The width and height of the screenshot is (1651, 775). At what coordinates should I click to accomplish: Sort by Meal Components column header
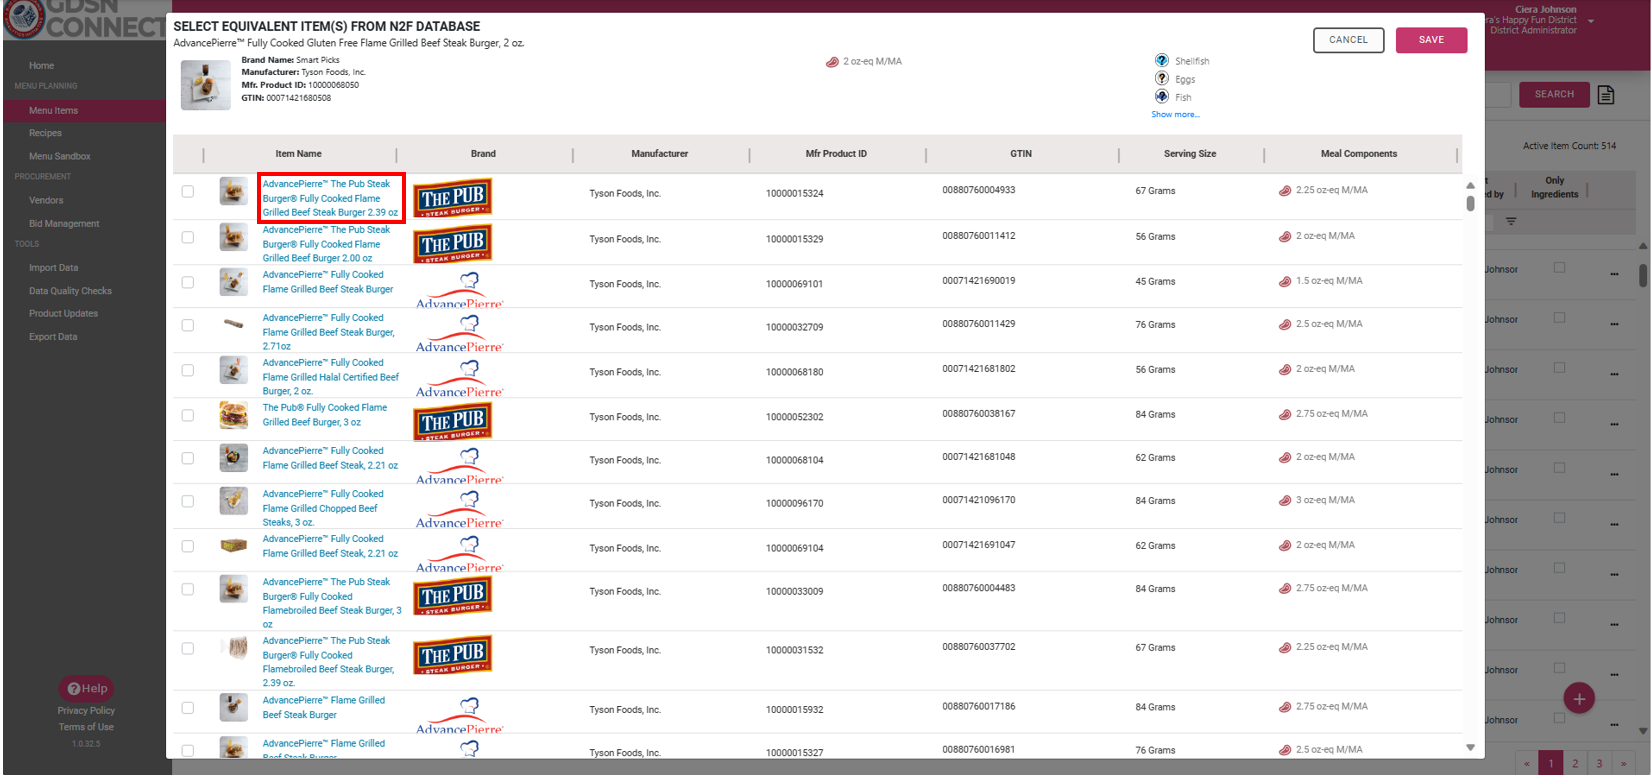click(1359, 154)
